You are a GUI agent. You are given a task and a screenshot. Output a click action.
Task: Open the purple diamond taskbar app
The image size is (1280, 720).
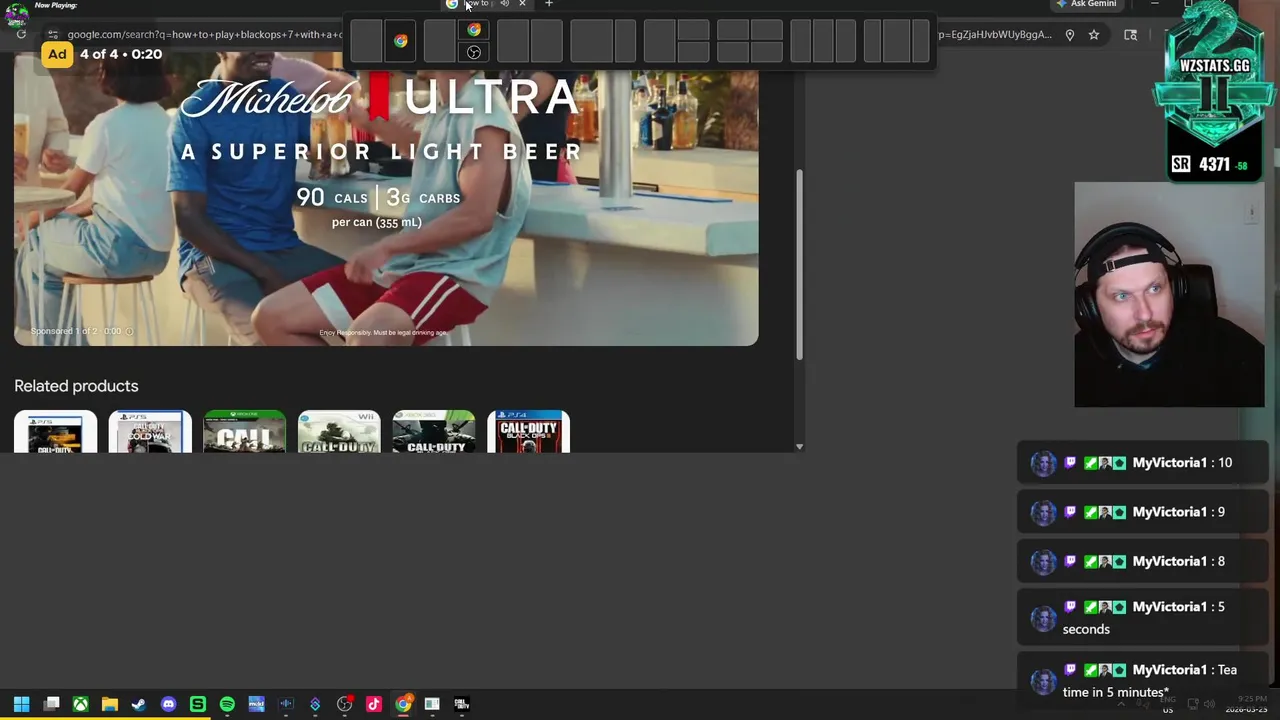[315, 704]
